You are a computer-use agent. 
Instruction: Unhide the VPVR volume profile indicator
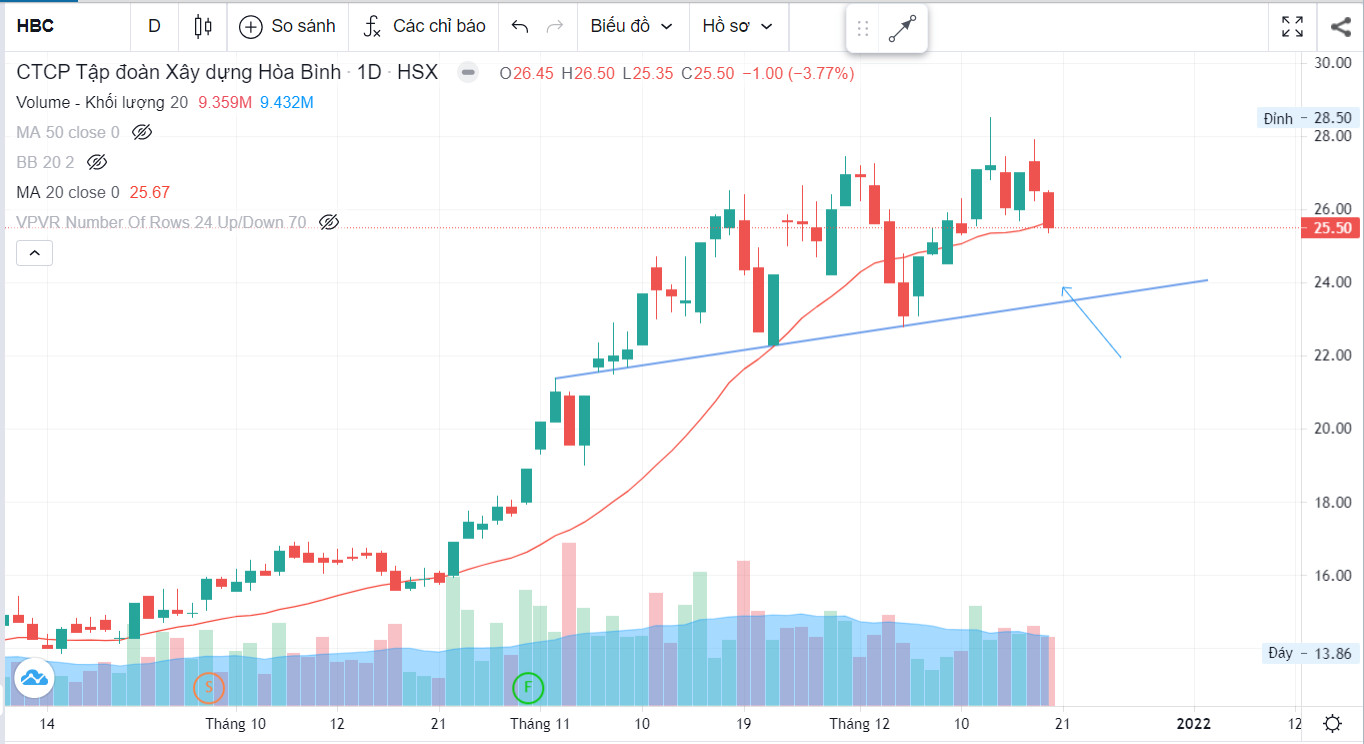[329, 222]
